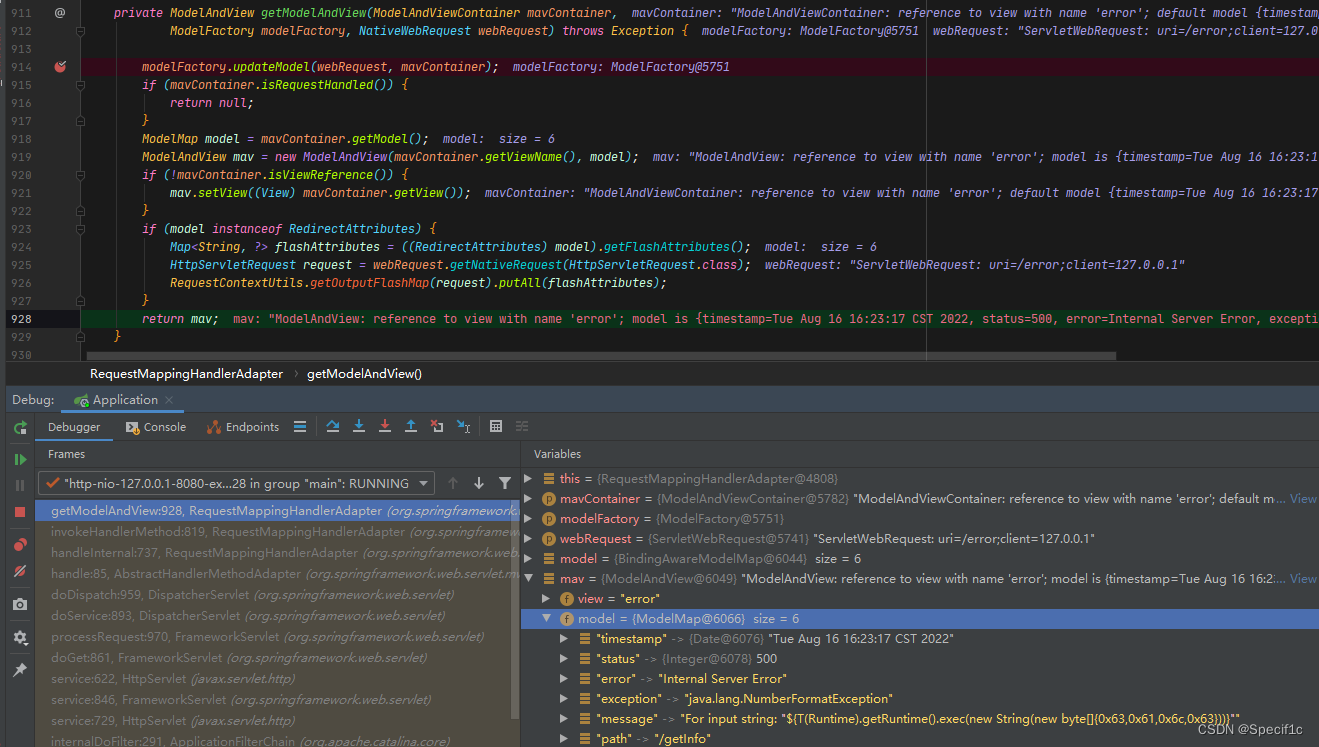The image size is (1319, 747).
Task: Click View link on mavContainer row
Action: point(1303,499)
